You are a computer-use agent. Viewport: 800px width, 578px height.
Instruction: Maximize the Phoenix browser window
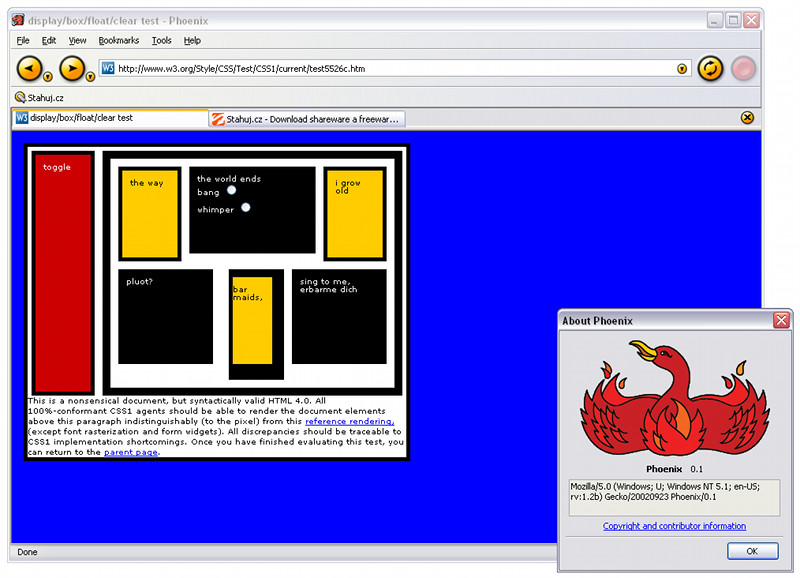pos(733,21)
